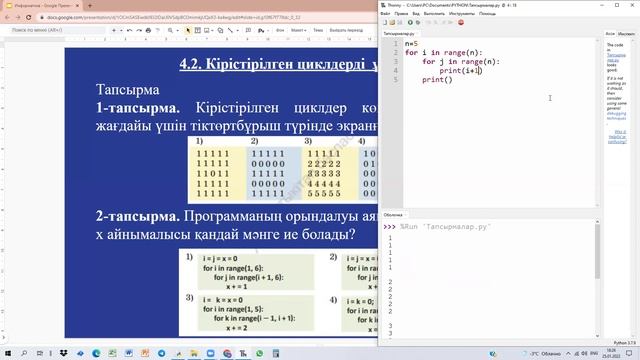The width and height of the screenshot is (640, 360).
Task: Open a new Chrome tab with plus button
Action: 90,6
